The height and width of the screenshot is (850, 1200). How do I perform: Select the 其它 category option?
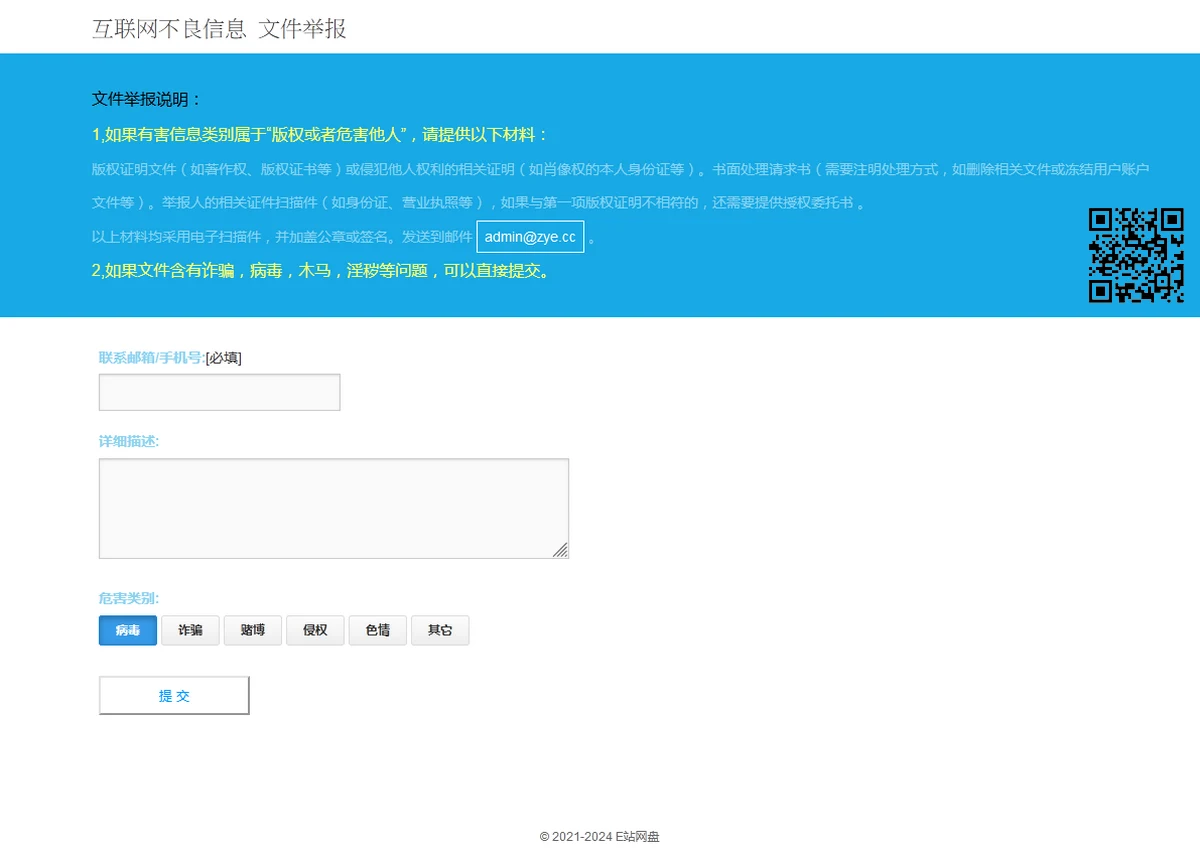tap(440, 630)
